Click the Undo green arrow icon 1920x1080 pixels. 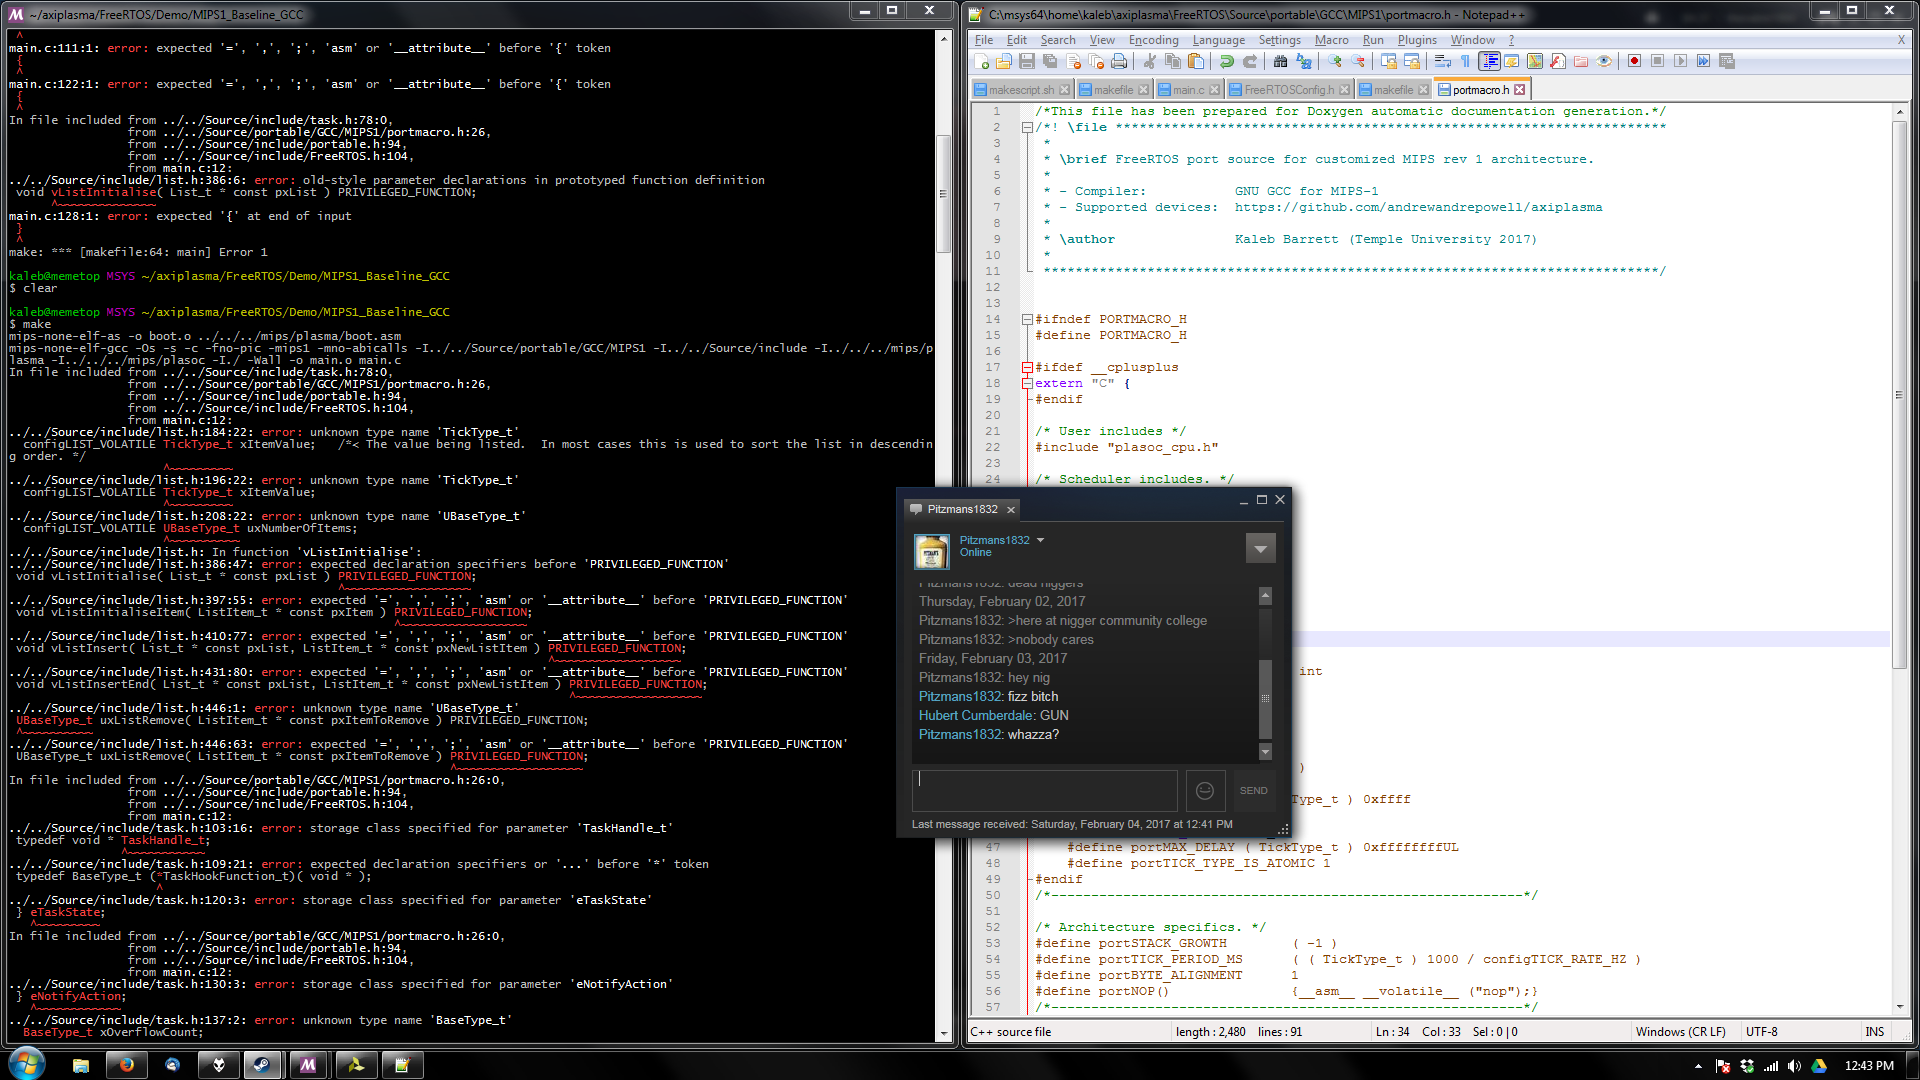(1227, 61)
